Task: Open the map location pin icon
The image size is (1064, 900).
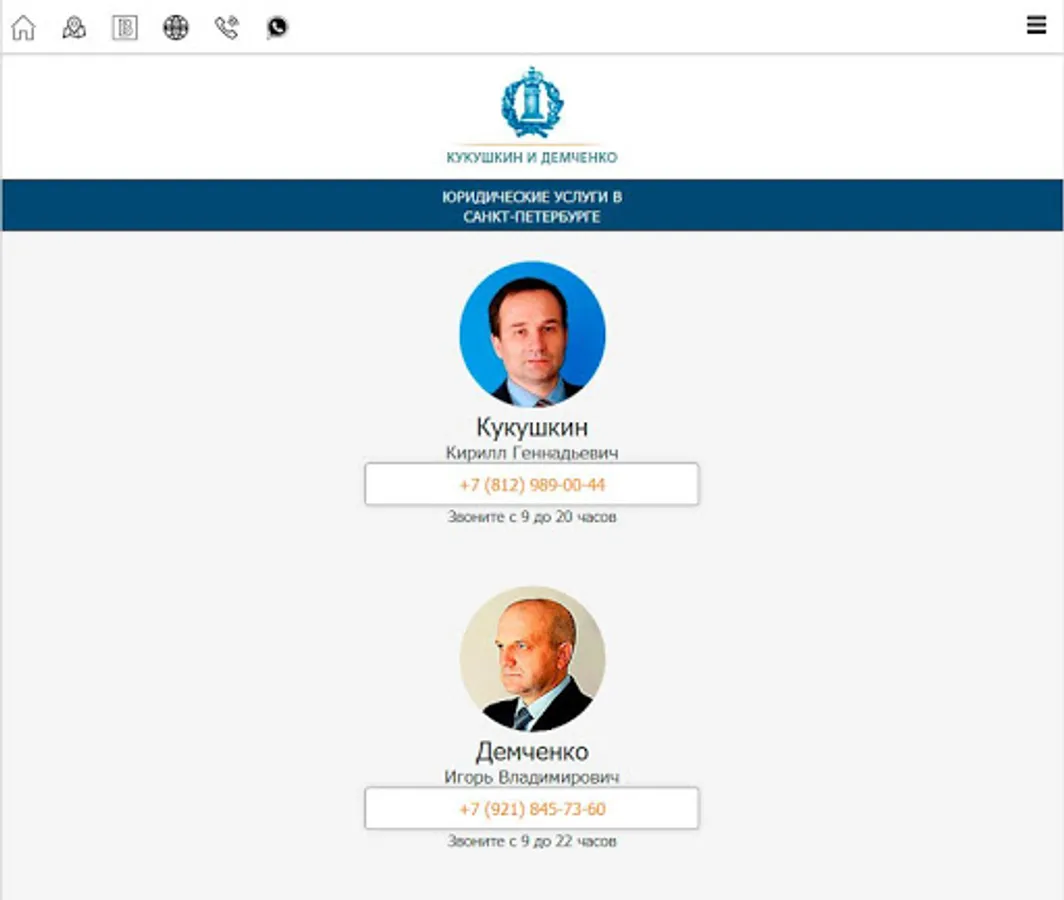Action: (x=74, y=28)
